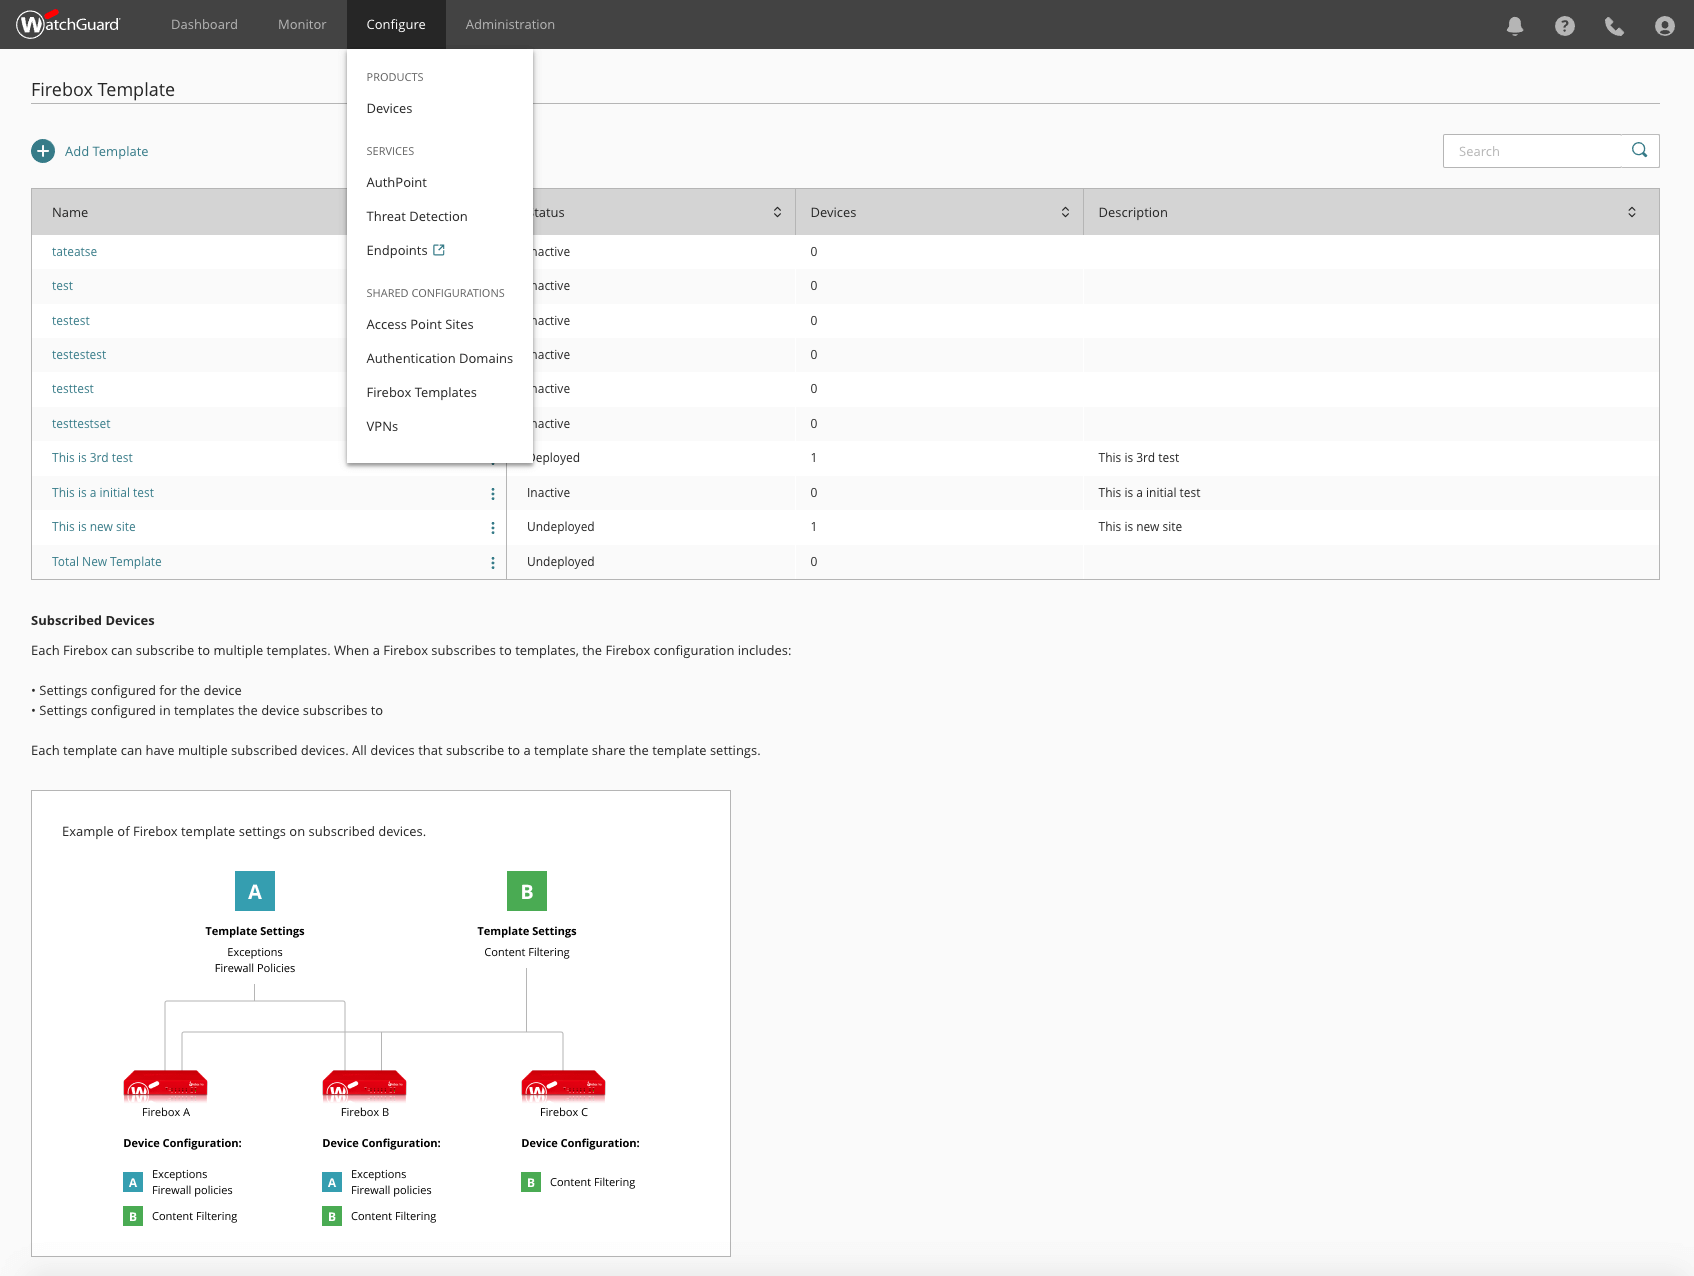Open the Administration tab
The width and height of the screenshot is (1694, 1276).
click(x=510, y=24)
